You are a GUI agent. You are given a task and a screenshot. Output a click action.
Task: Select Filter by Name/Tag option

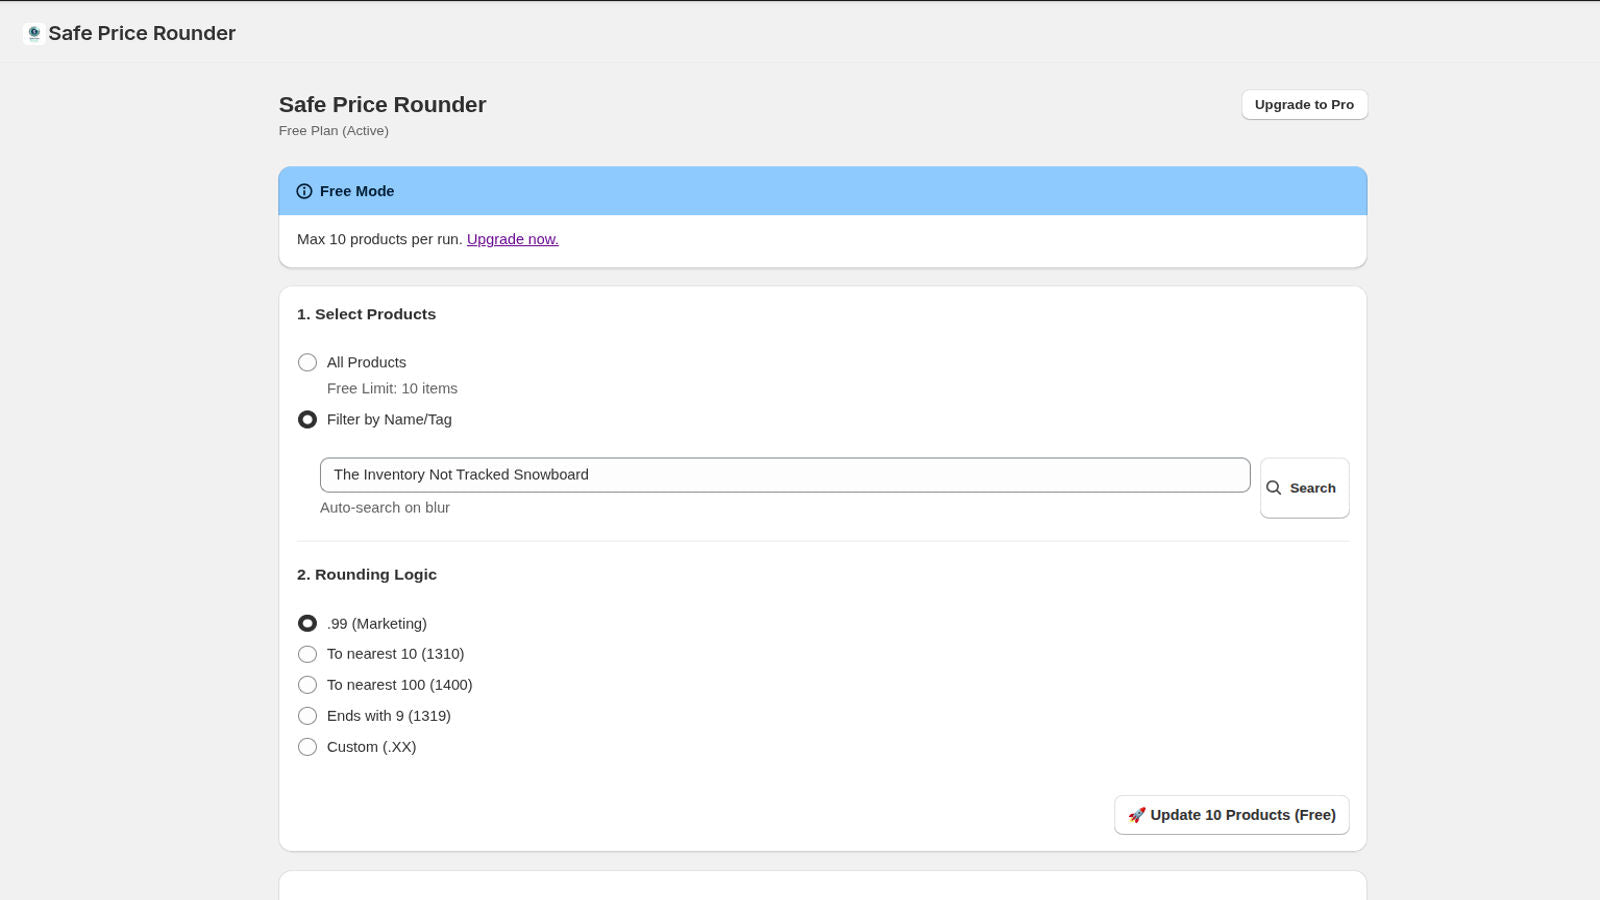tap(307, 419)
